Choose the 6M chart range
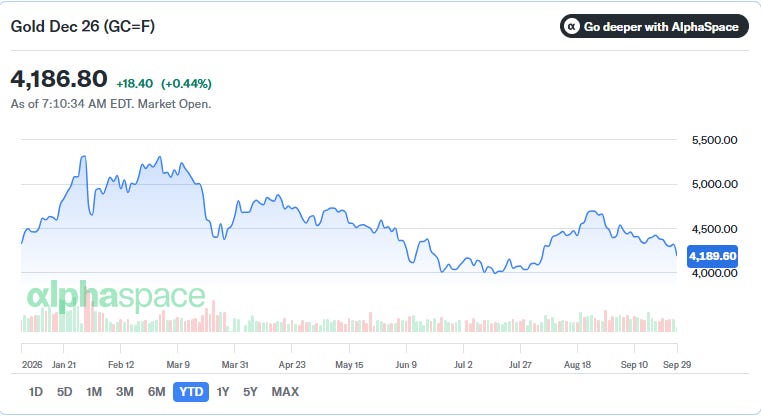The width and height of the screenshot is (761, 420). (x=156, y=392)
